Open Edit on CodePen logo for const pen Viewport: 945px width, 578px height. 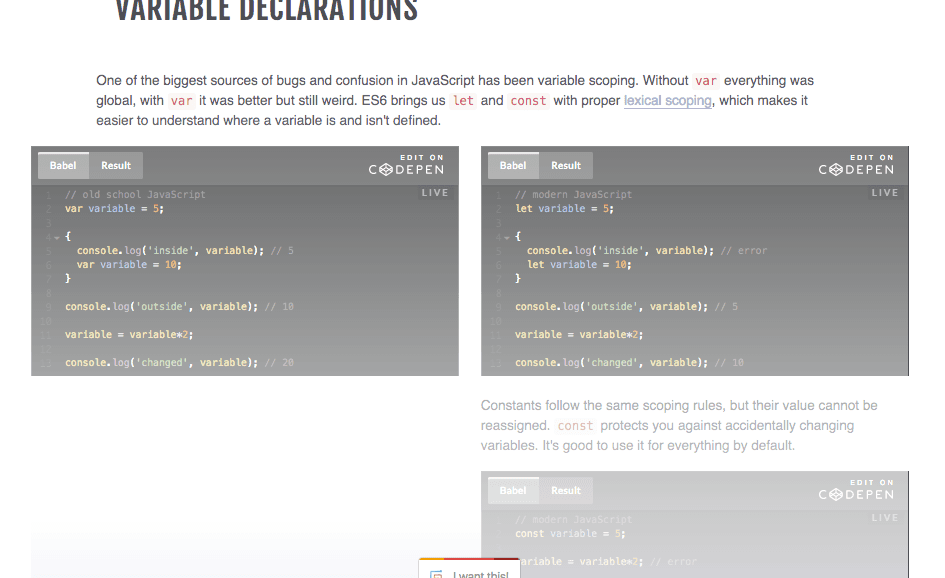point(856,490)
